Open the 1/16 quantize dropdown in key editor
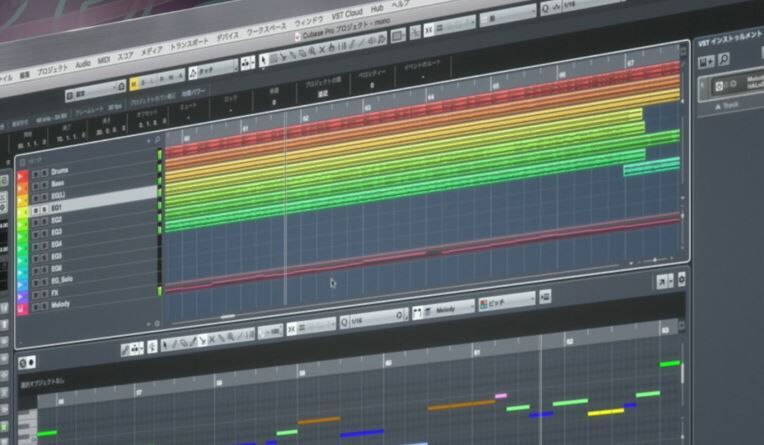This screenshot has width=764, height=445. pos(374,318)
